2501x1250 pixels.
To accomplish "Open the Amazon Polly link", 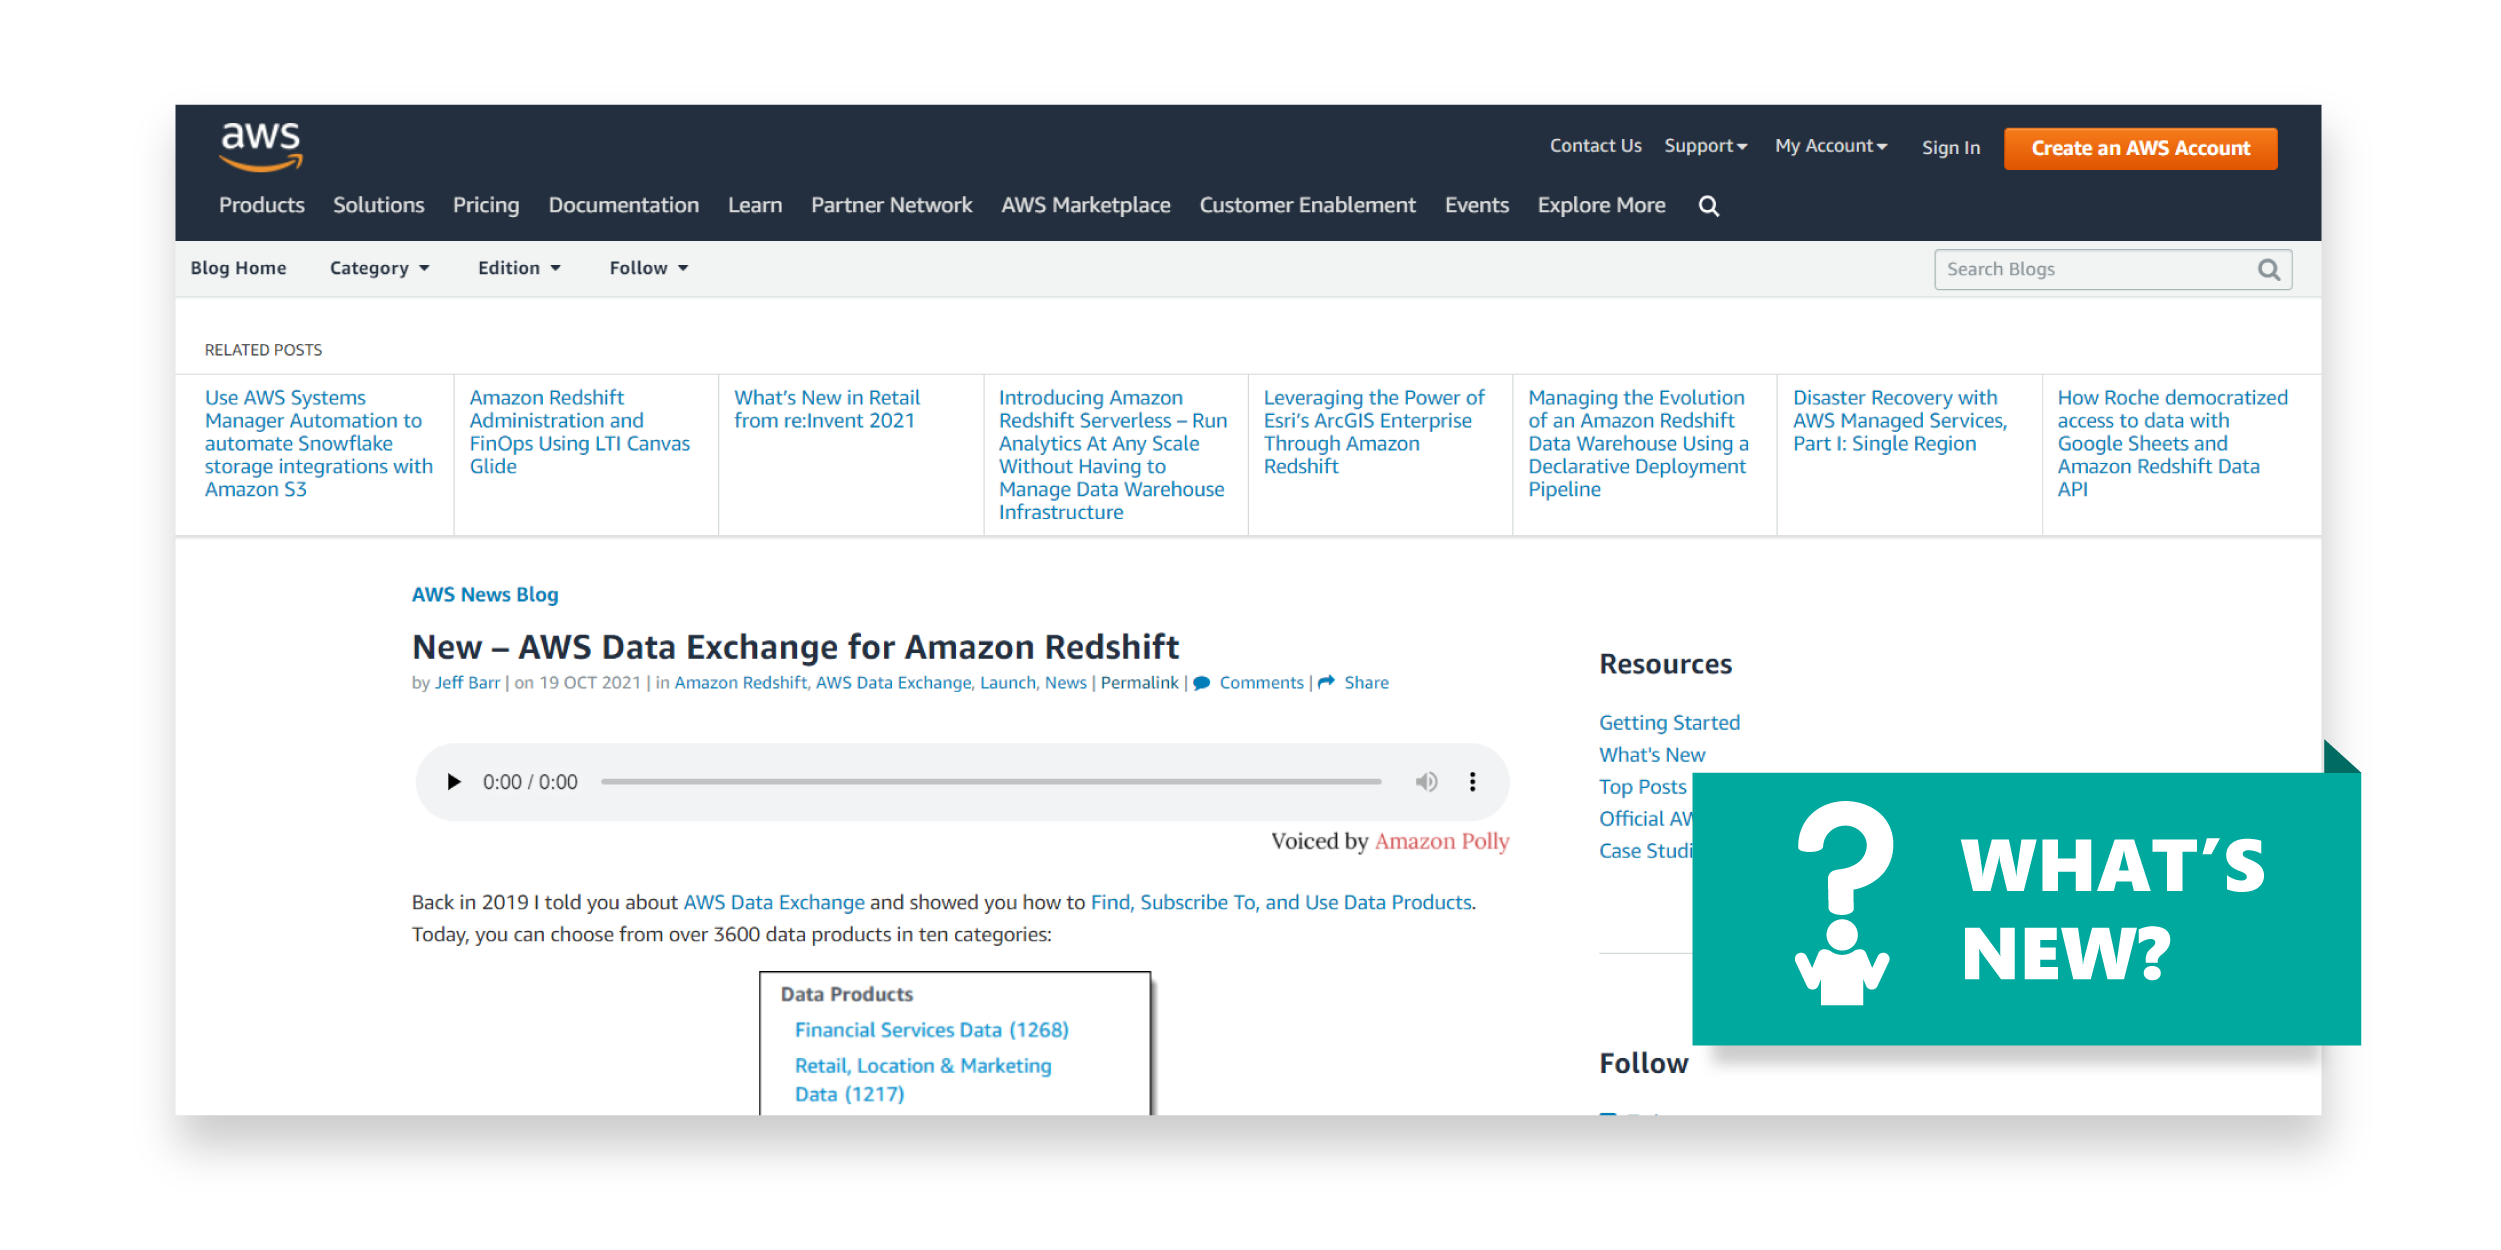I will (1442, 842).
